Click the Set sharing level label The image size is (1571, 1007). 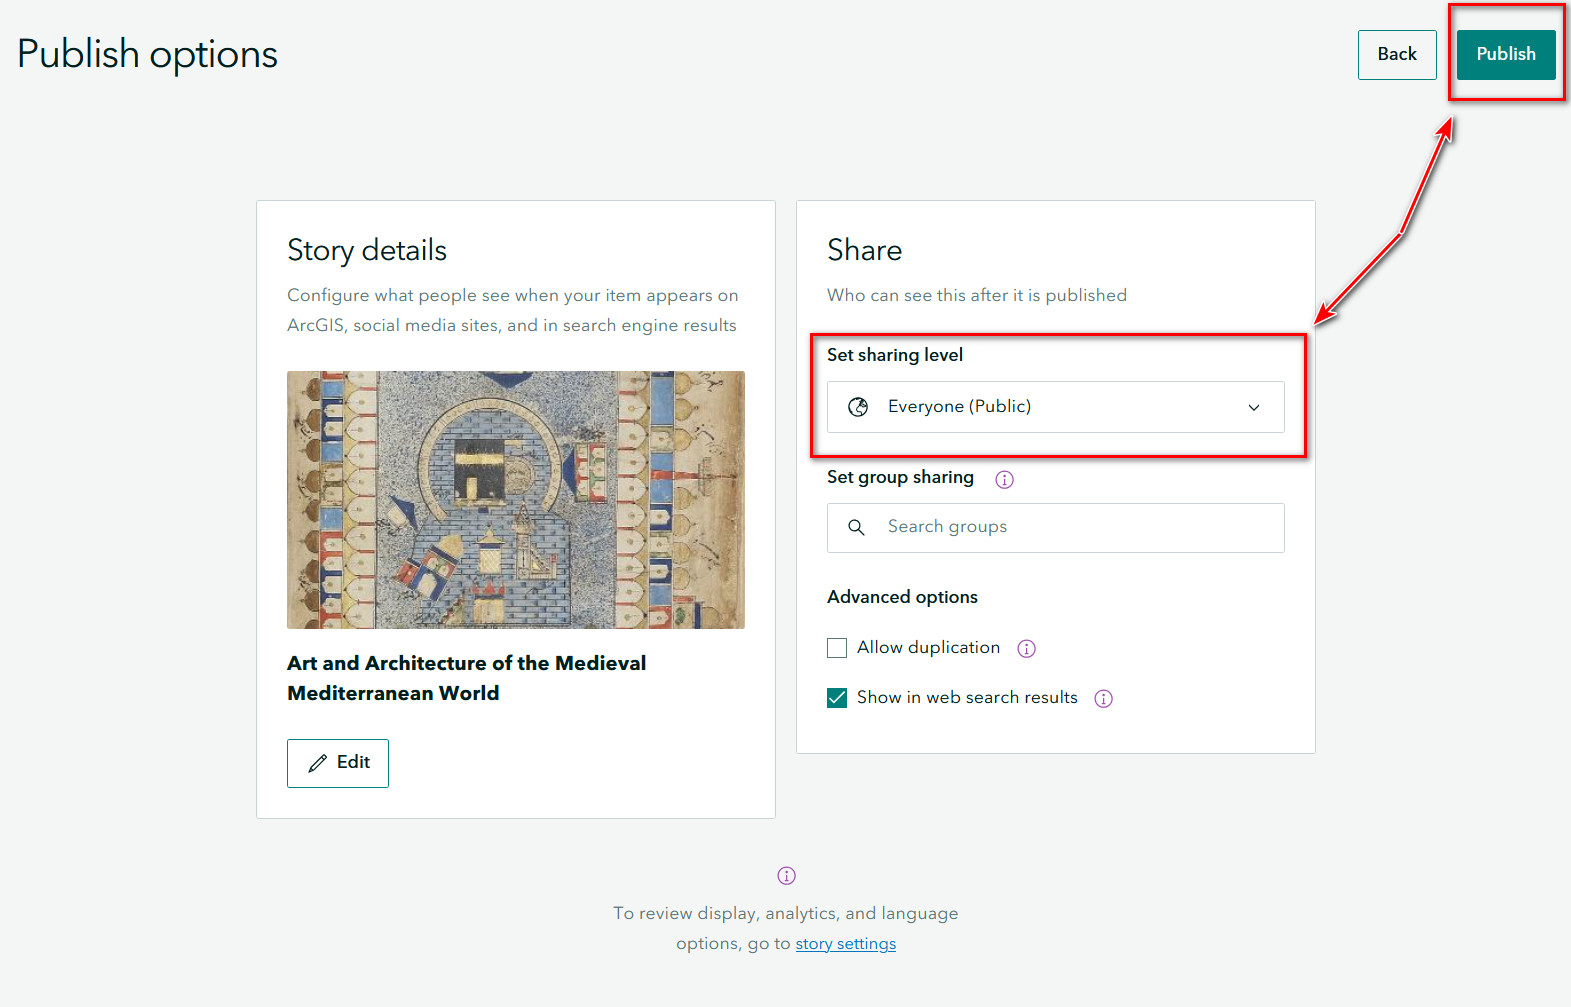[x=895, y=355]
